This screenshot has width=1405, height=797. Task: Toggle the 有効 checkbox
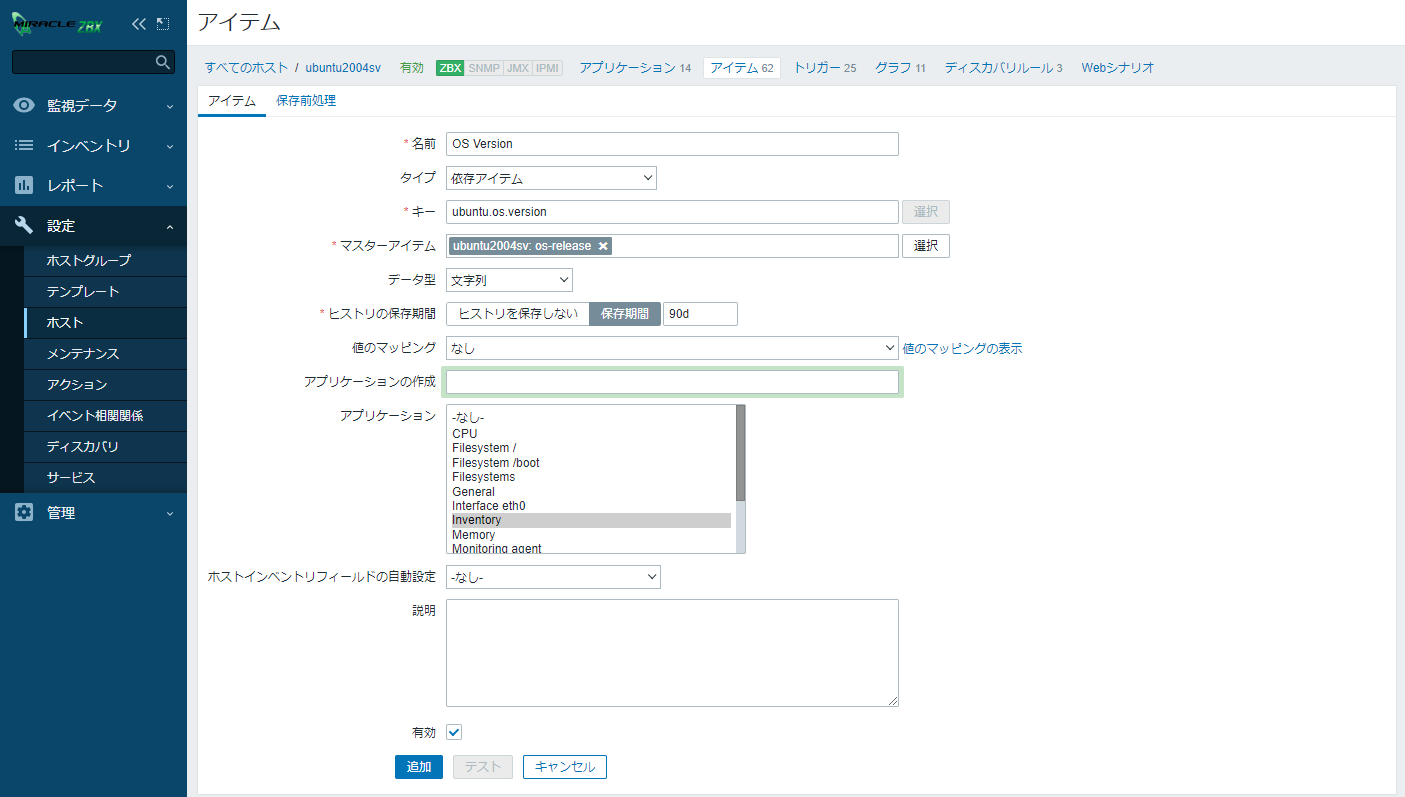[x=454, y=732]
